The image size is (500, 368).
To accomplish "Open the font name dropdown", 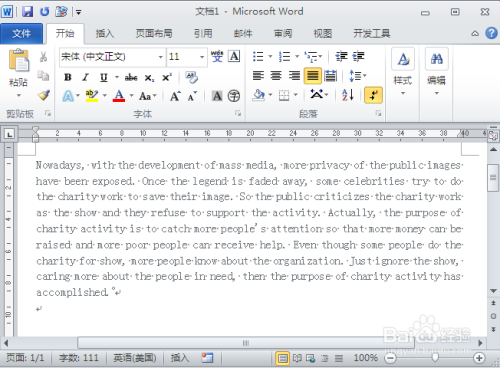I will tap(161, 57).
